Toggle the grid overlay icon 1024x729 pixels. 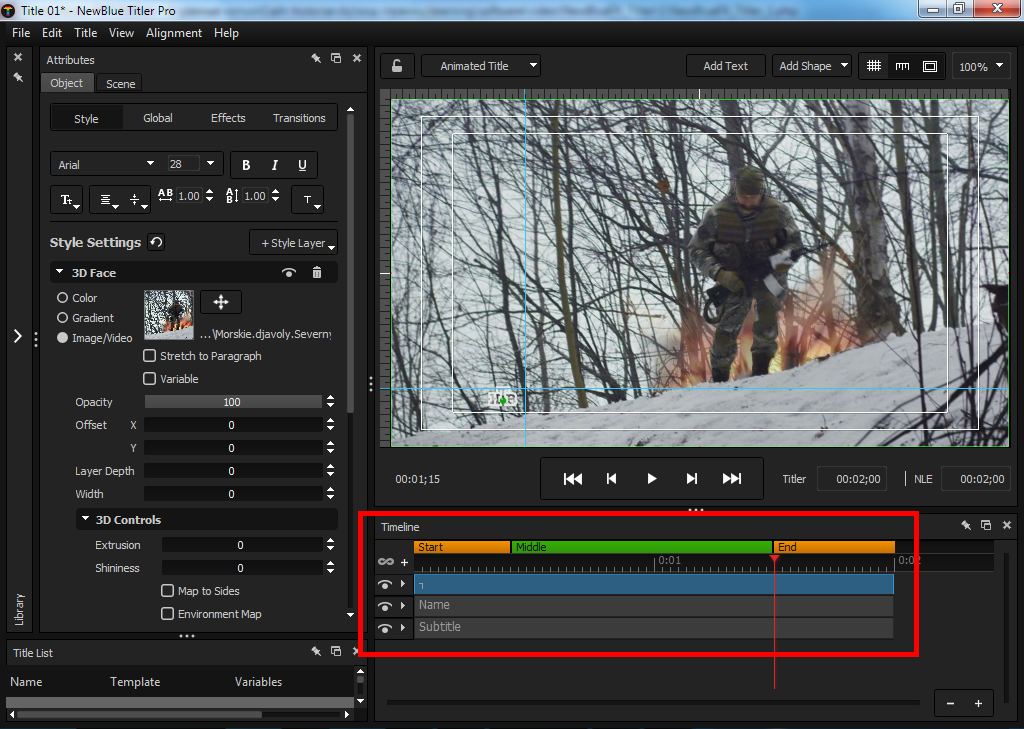[874, 66]
